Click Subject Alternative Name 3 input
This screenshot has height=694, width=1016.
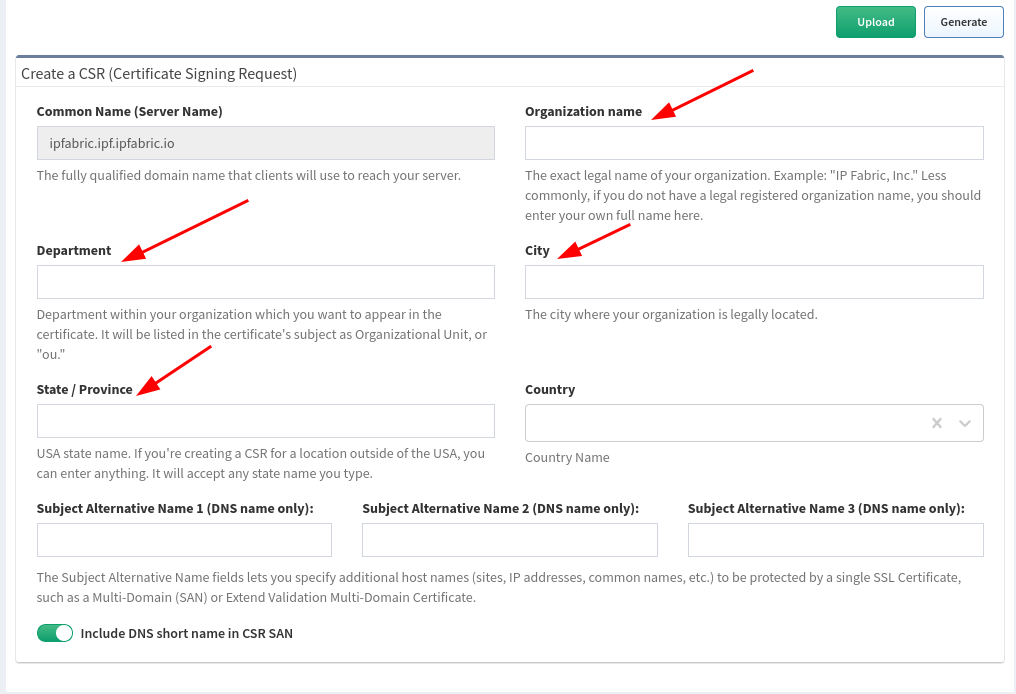coord(836,540)
